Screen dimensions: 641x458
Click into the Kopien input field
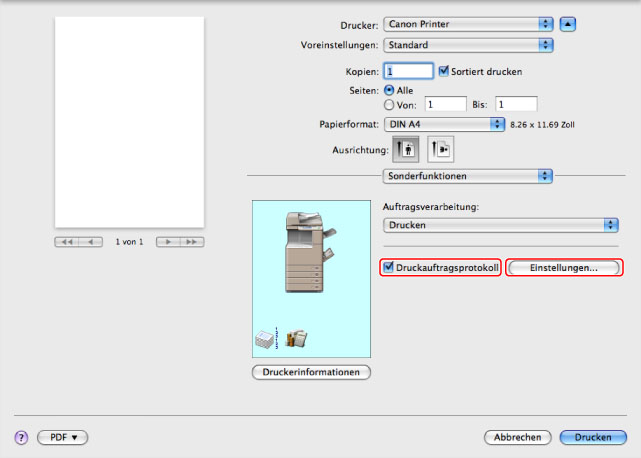click(x=408, y=71)
